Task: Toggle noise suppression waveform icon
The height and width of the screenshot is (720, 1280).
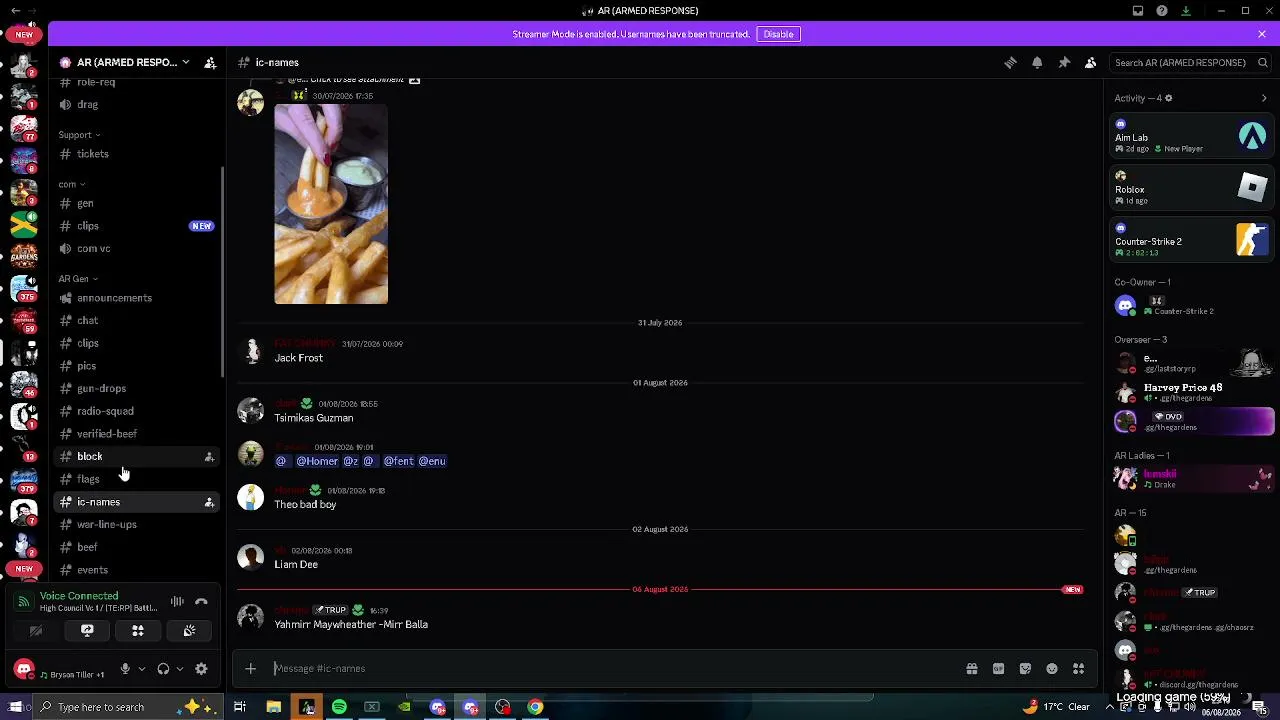Action: coord(177,601)
